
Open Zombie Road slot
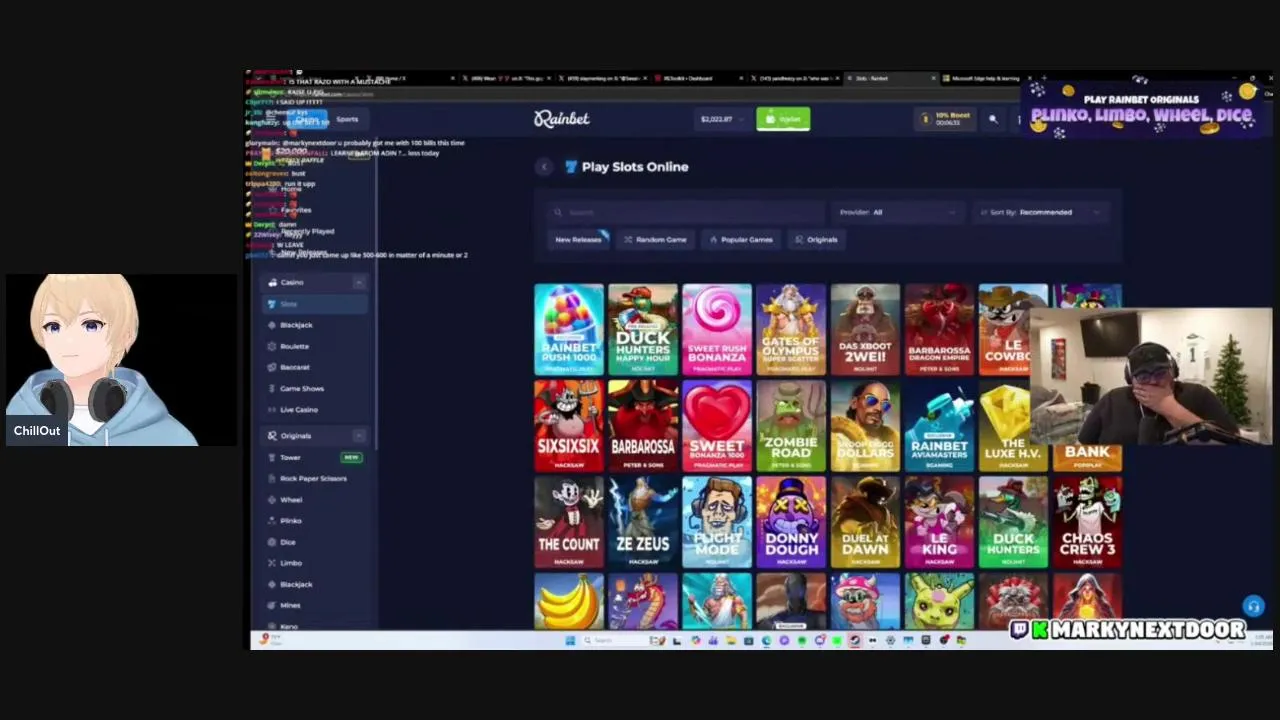791,426
